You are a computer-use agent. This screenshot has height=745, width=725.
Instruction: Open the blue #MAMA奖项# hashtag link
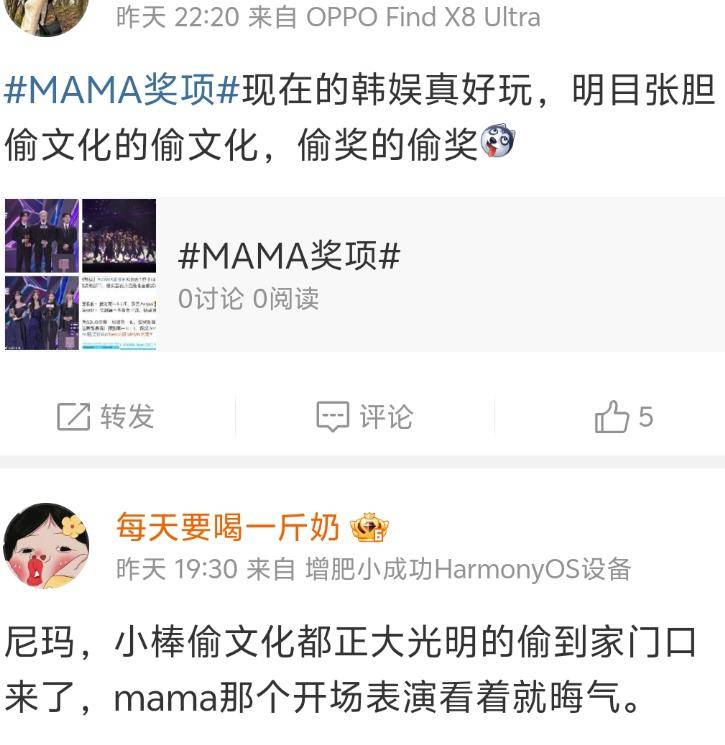(122, 89)
